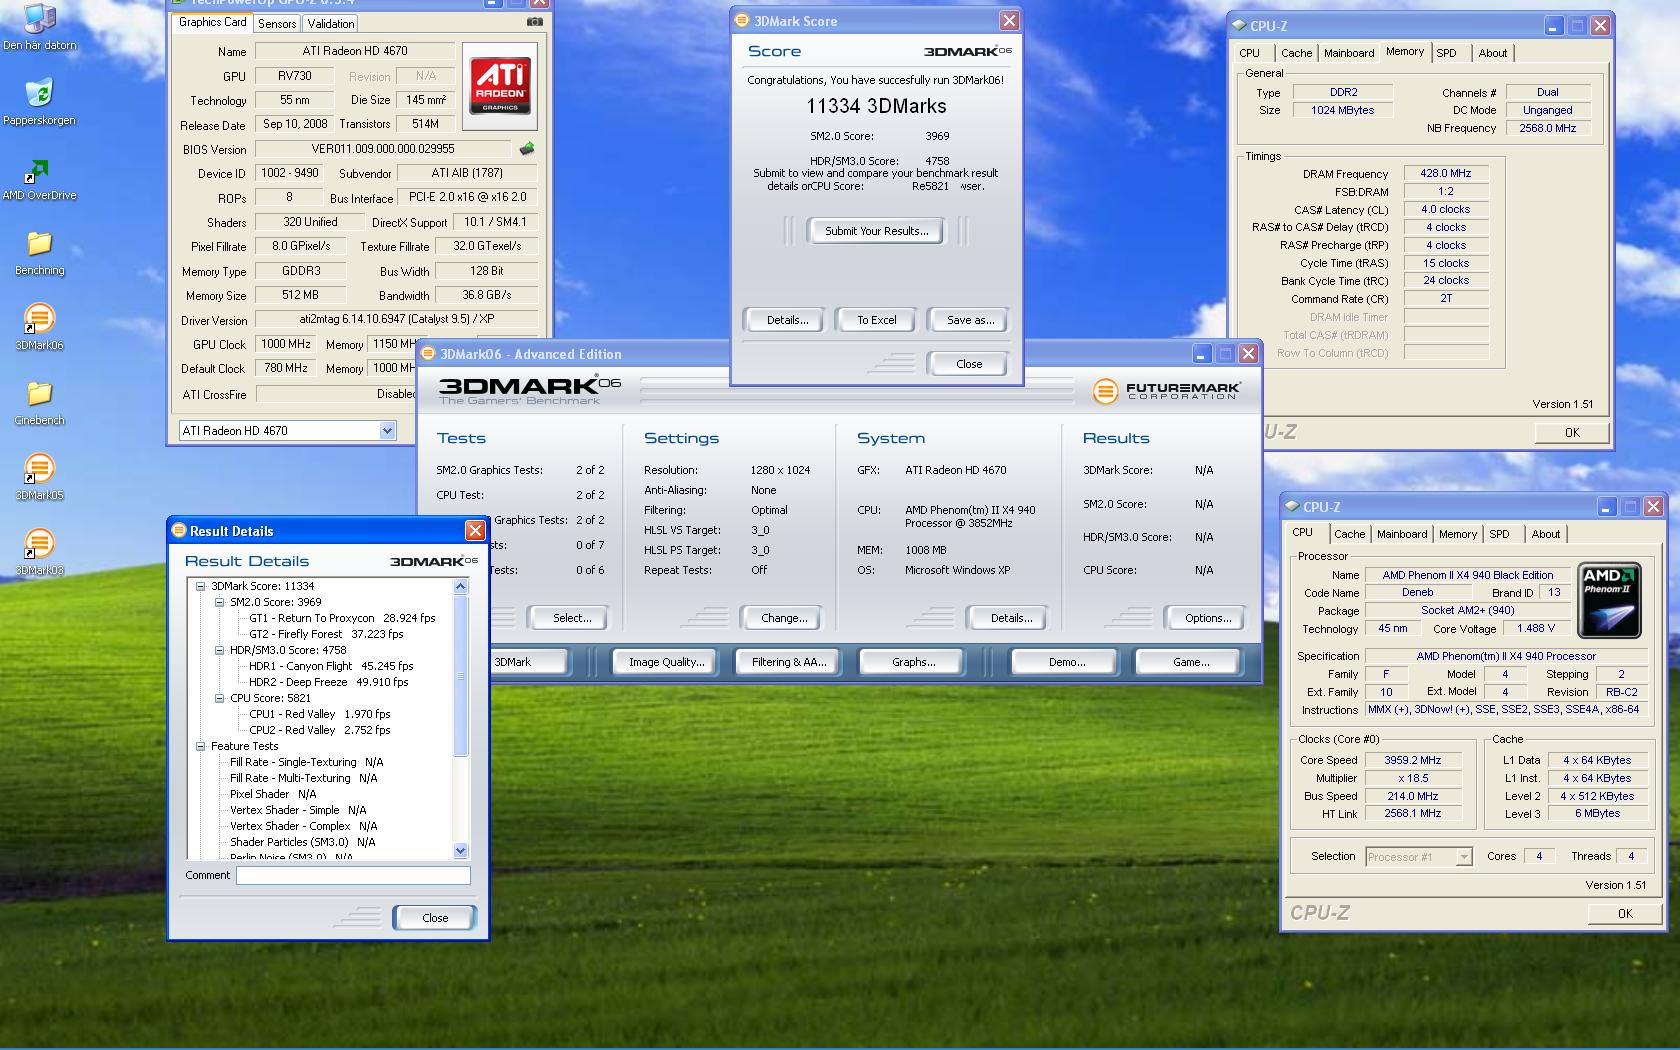Click the BIOS save icon in GPU-Z
The height and width of the screenshot is (1050, 1680).
click(x=527, y=149)
